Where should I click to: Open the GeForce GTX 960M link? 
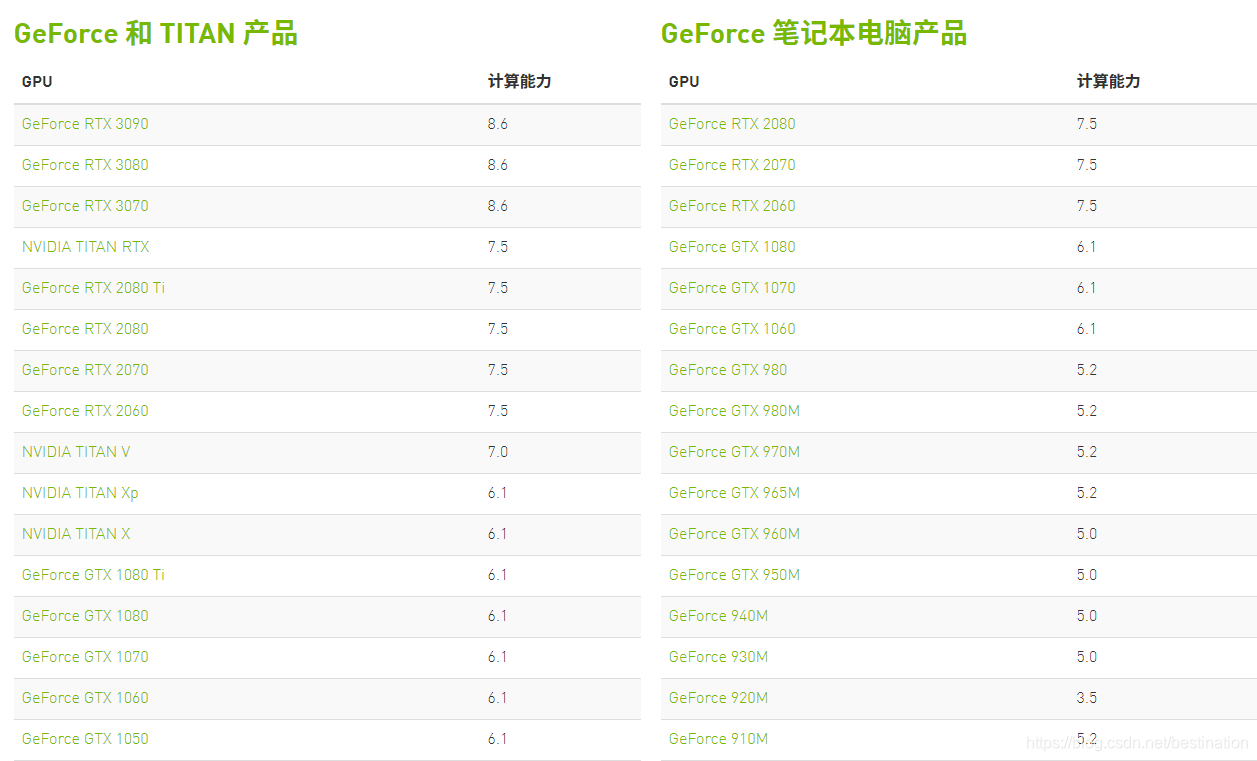tap(734, 534)
